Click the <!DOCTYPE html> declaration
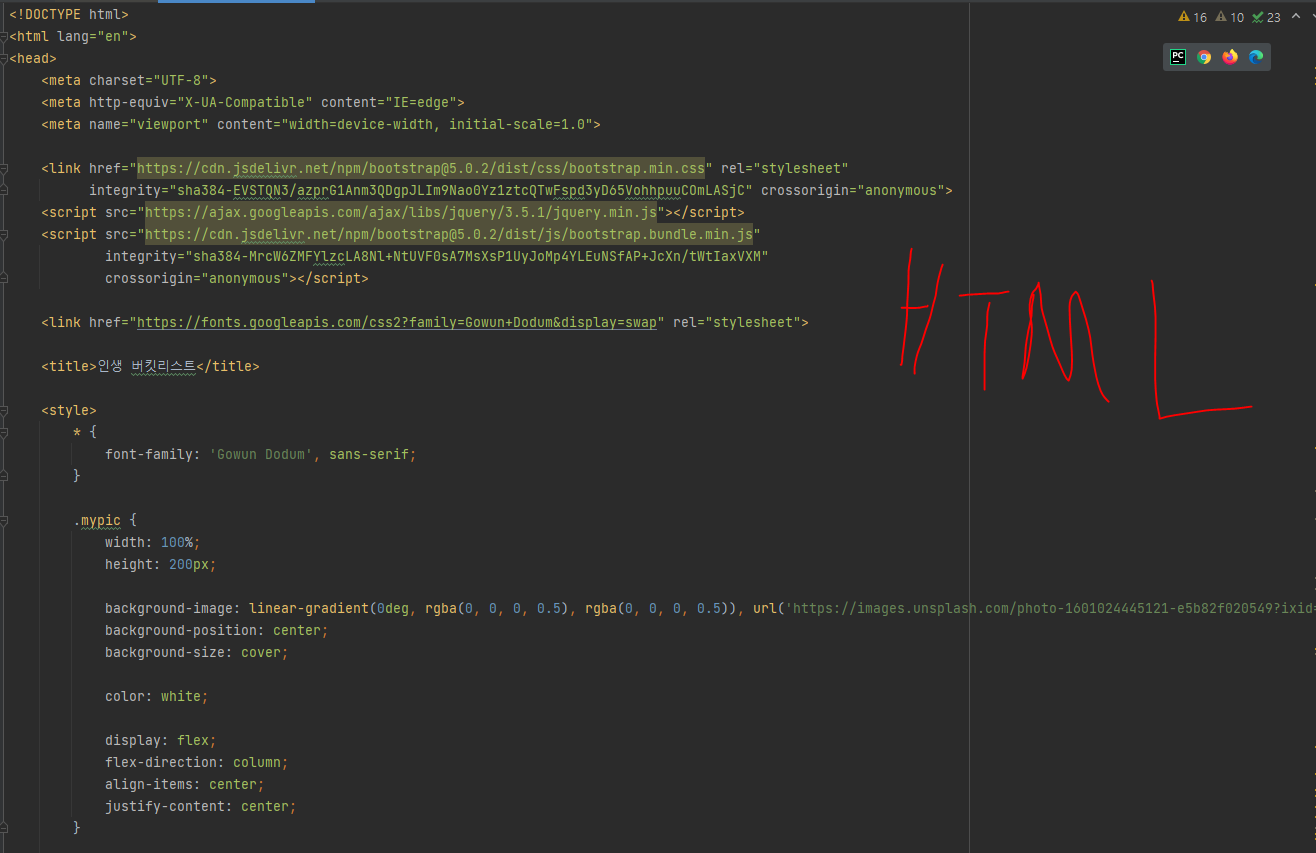The width and height of the screenshot is (1316, 853). coord(69,14)
